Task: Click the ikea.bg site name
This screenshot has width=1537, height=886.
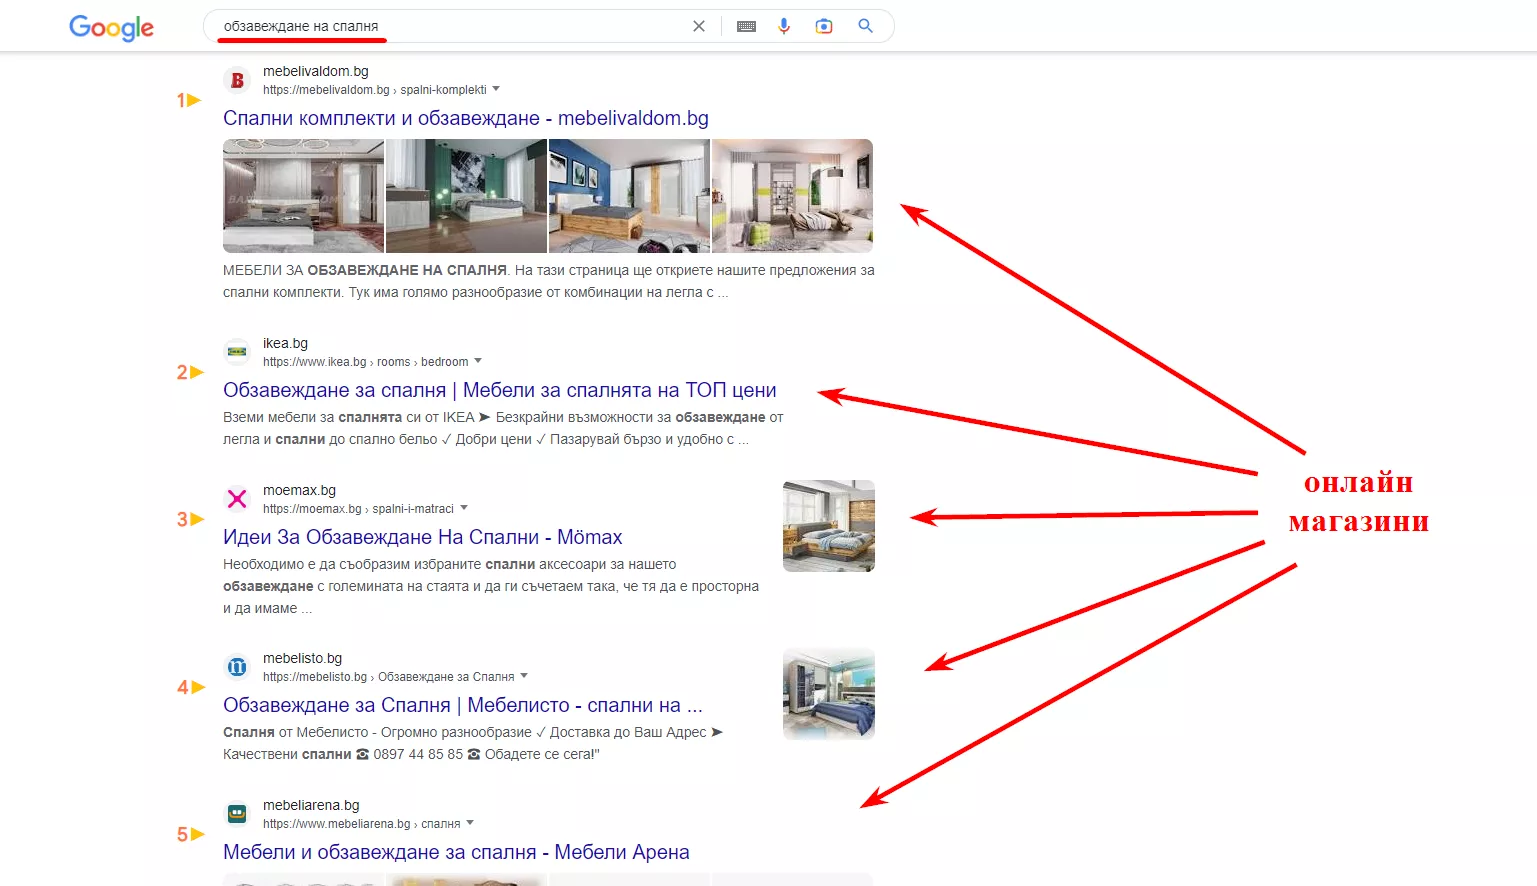Action: tap(285, 343)
